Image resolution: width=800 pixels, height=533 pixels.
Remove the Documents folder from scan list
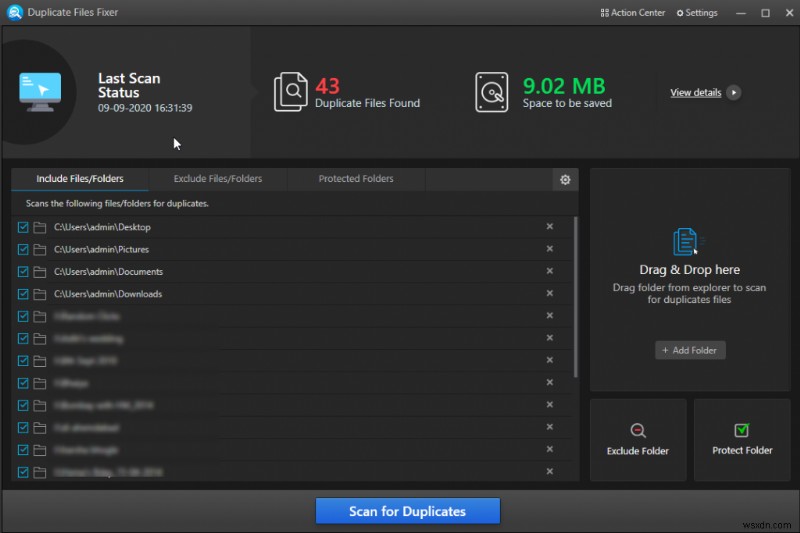(x=549, y=271)
